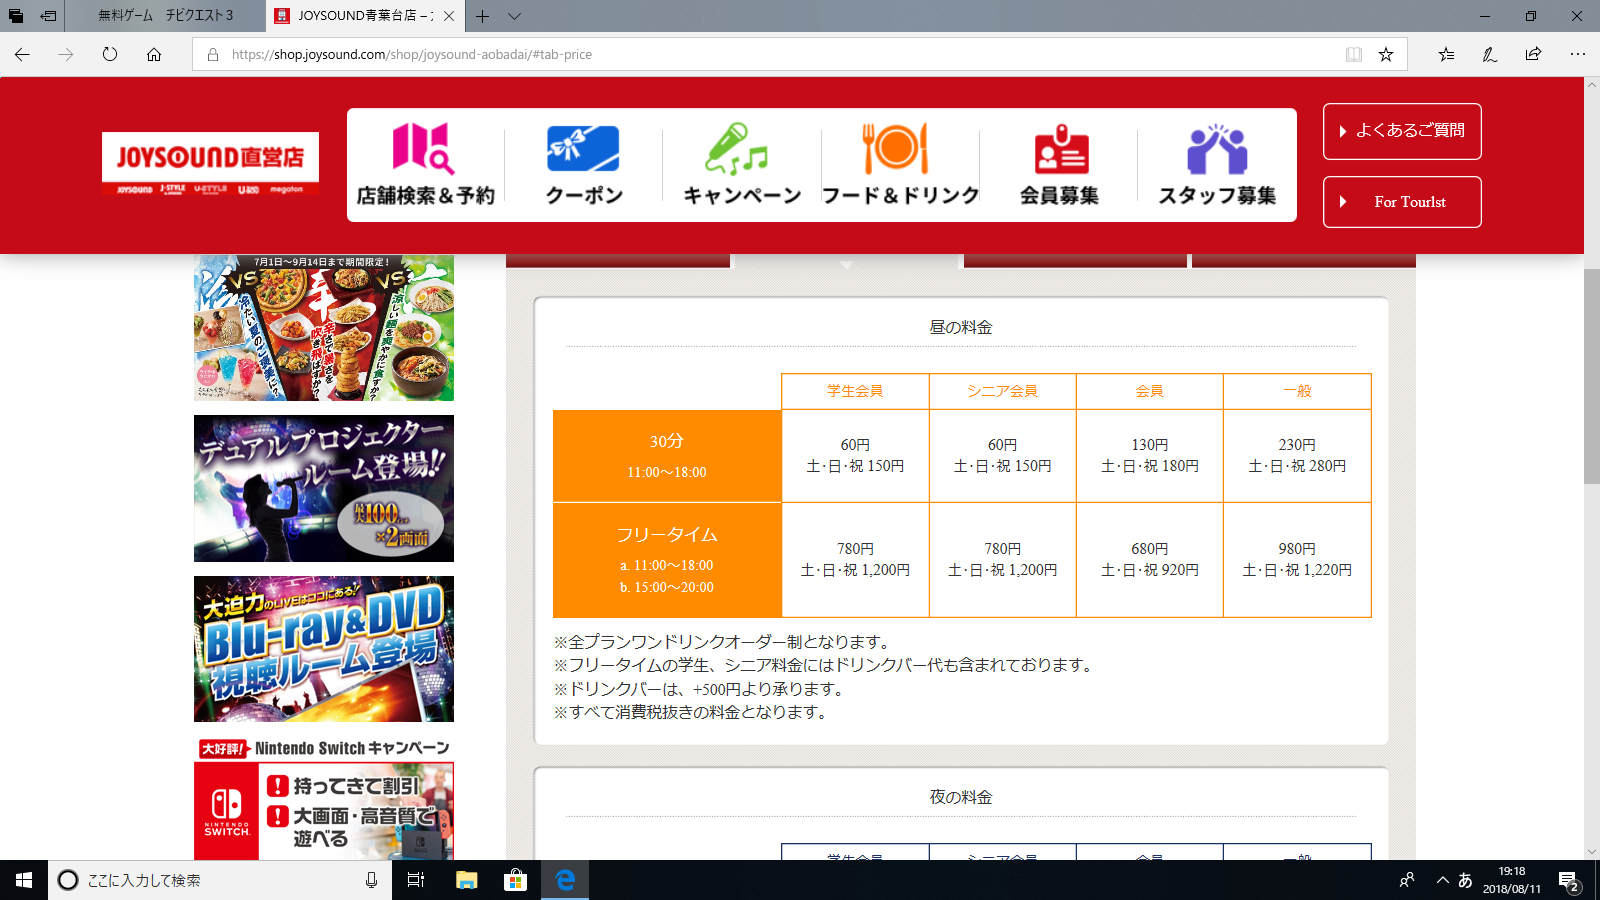Open the Blu-ray & DVD room banner
The image size is (1600, 900).
(x=323, y=649)
